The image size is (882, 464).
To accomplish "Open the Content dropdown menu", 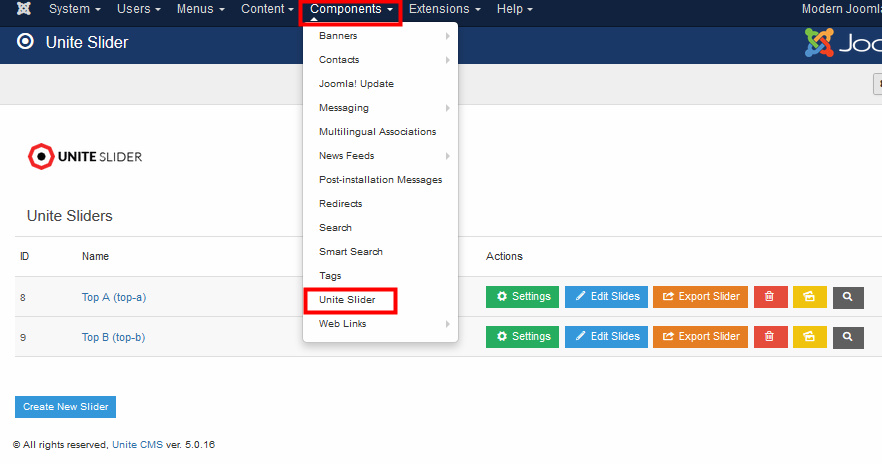I will [x=267, y=9].
